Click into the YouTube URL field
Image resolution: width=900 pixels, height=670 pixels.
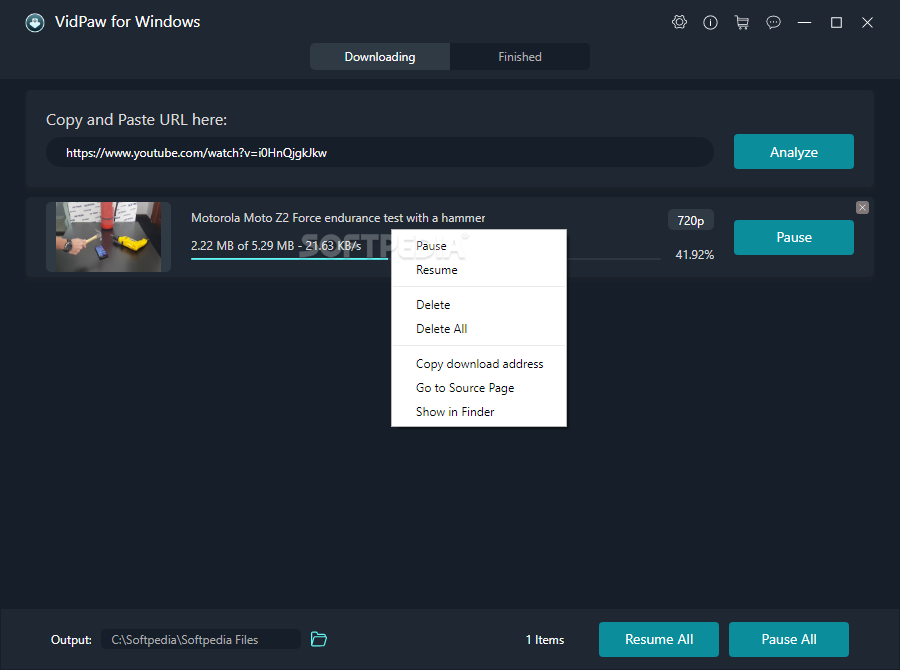tap(380, 152)
